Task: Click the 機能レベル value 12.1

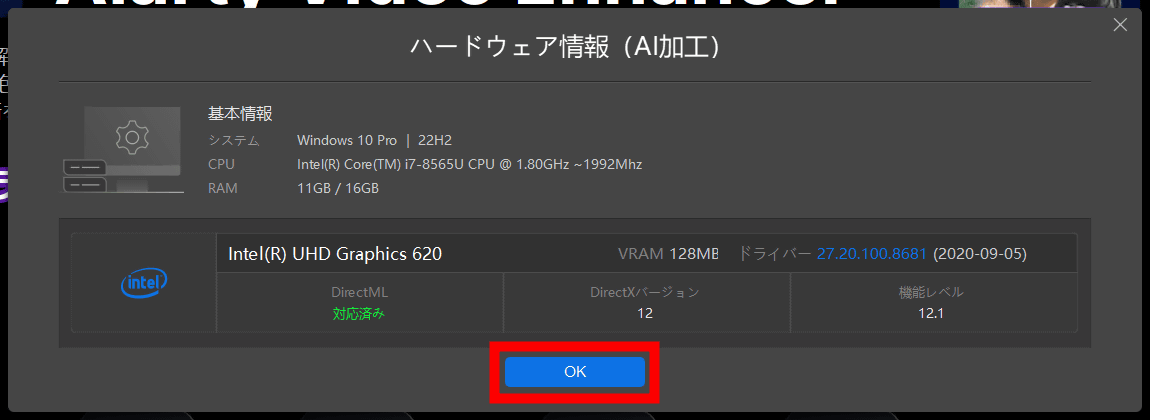Action: tap(931, 314)
